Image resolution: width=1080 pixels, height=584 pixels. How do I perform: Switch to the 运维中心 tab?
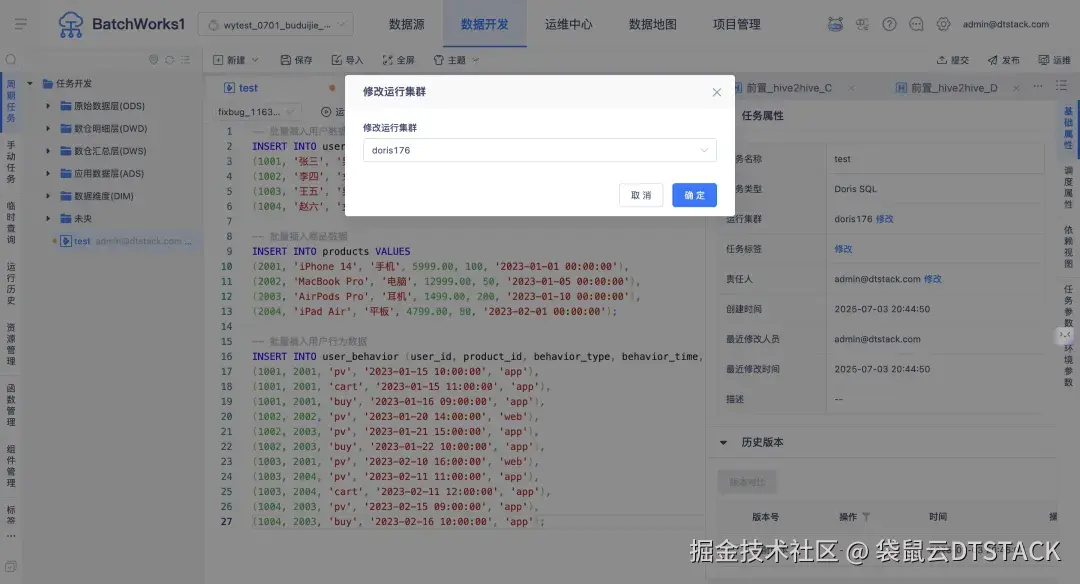click(x=569, y=25)
